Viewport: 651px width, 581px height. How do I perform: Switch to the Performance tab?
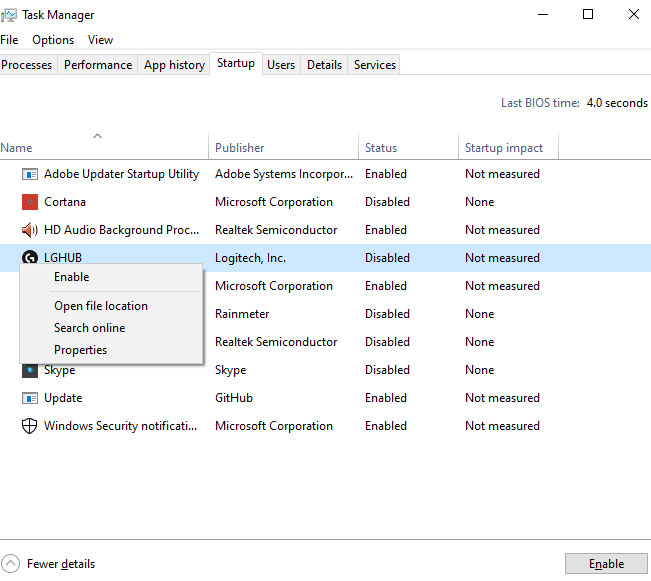click(98, 65)
